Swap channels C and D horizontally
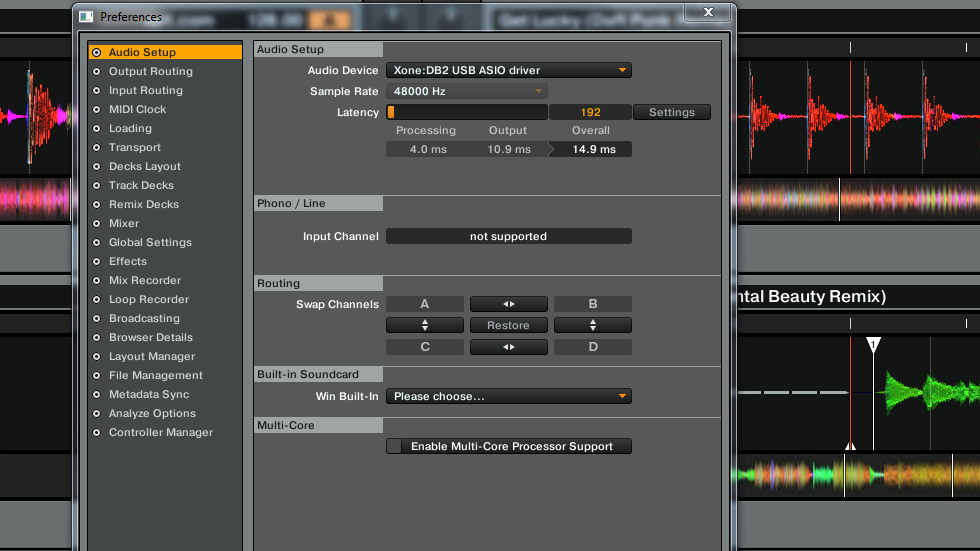Viewport: 980px width, 551px height. click(509, 347)
